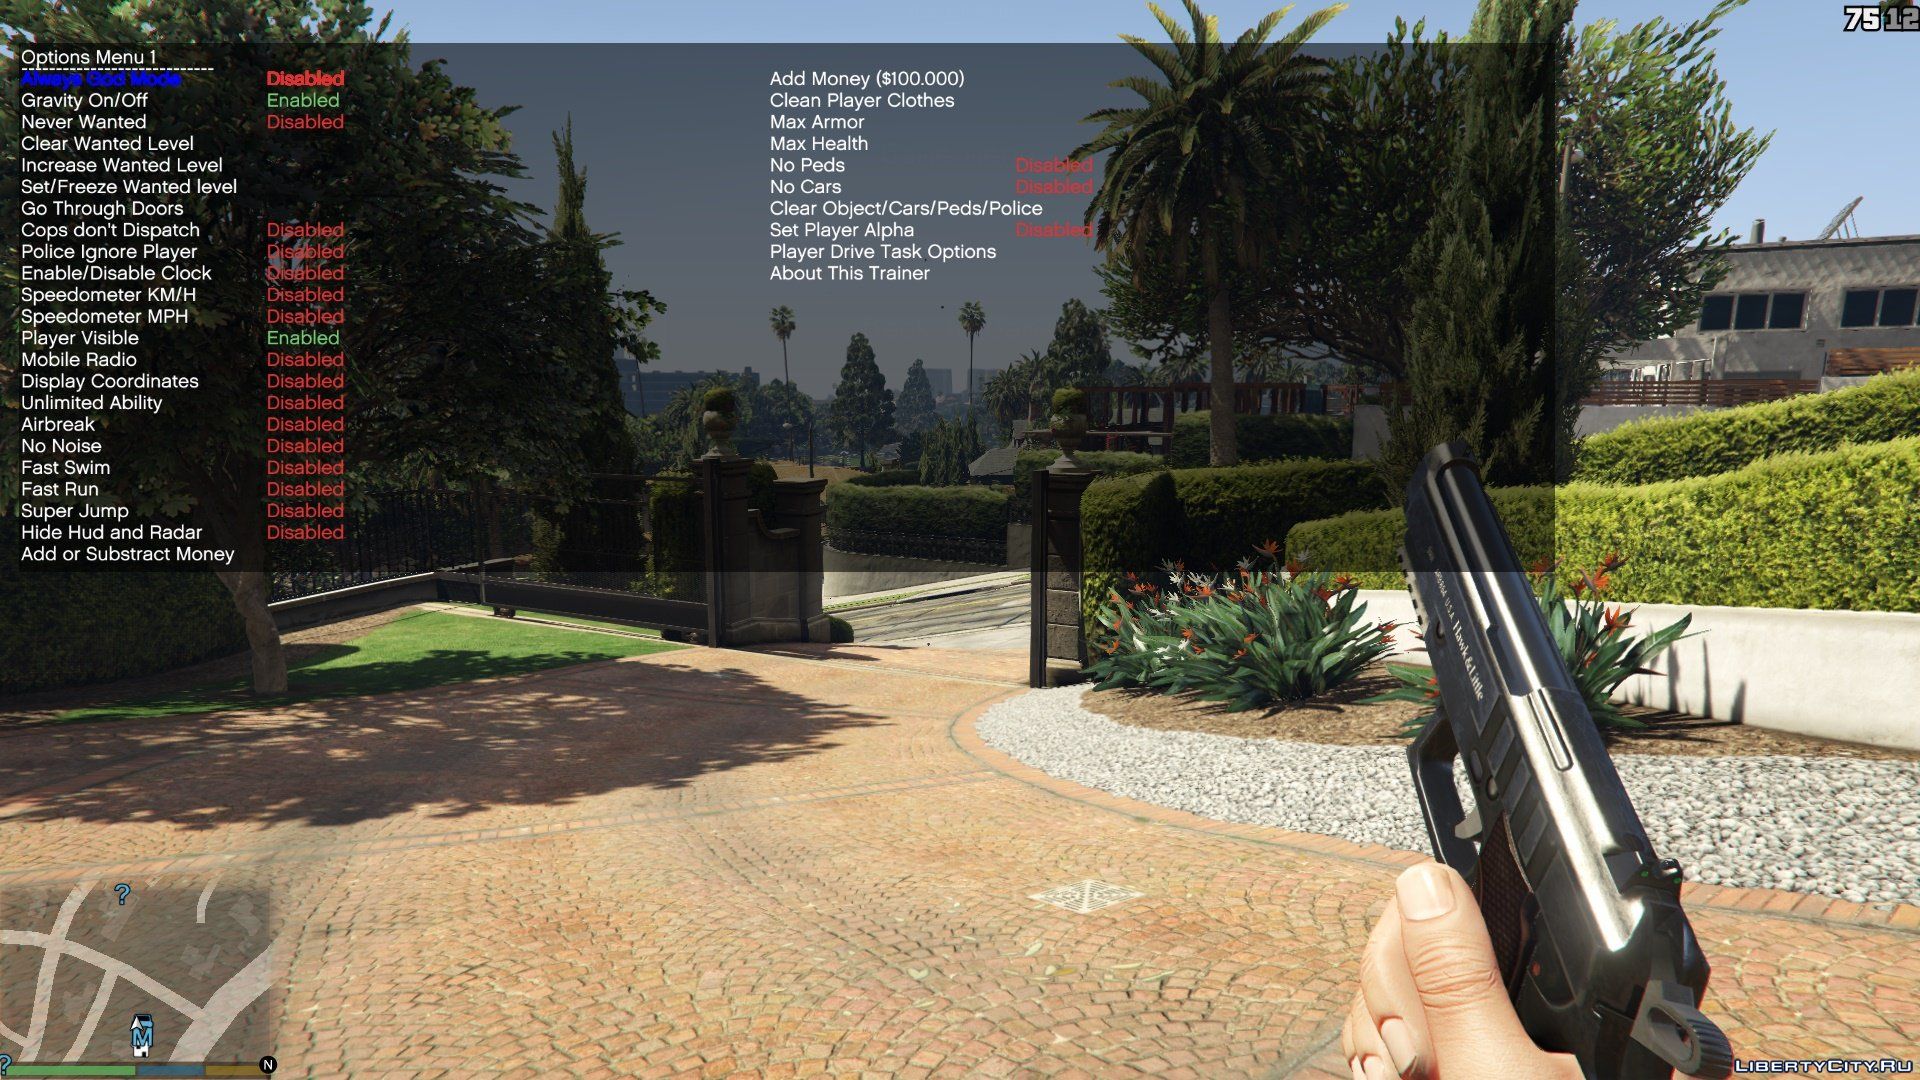The width and height of the screenshot is (1920, 1080).
Task: Select Set Player Alpha option
Action: click(x=845, y=228)
